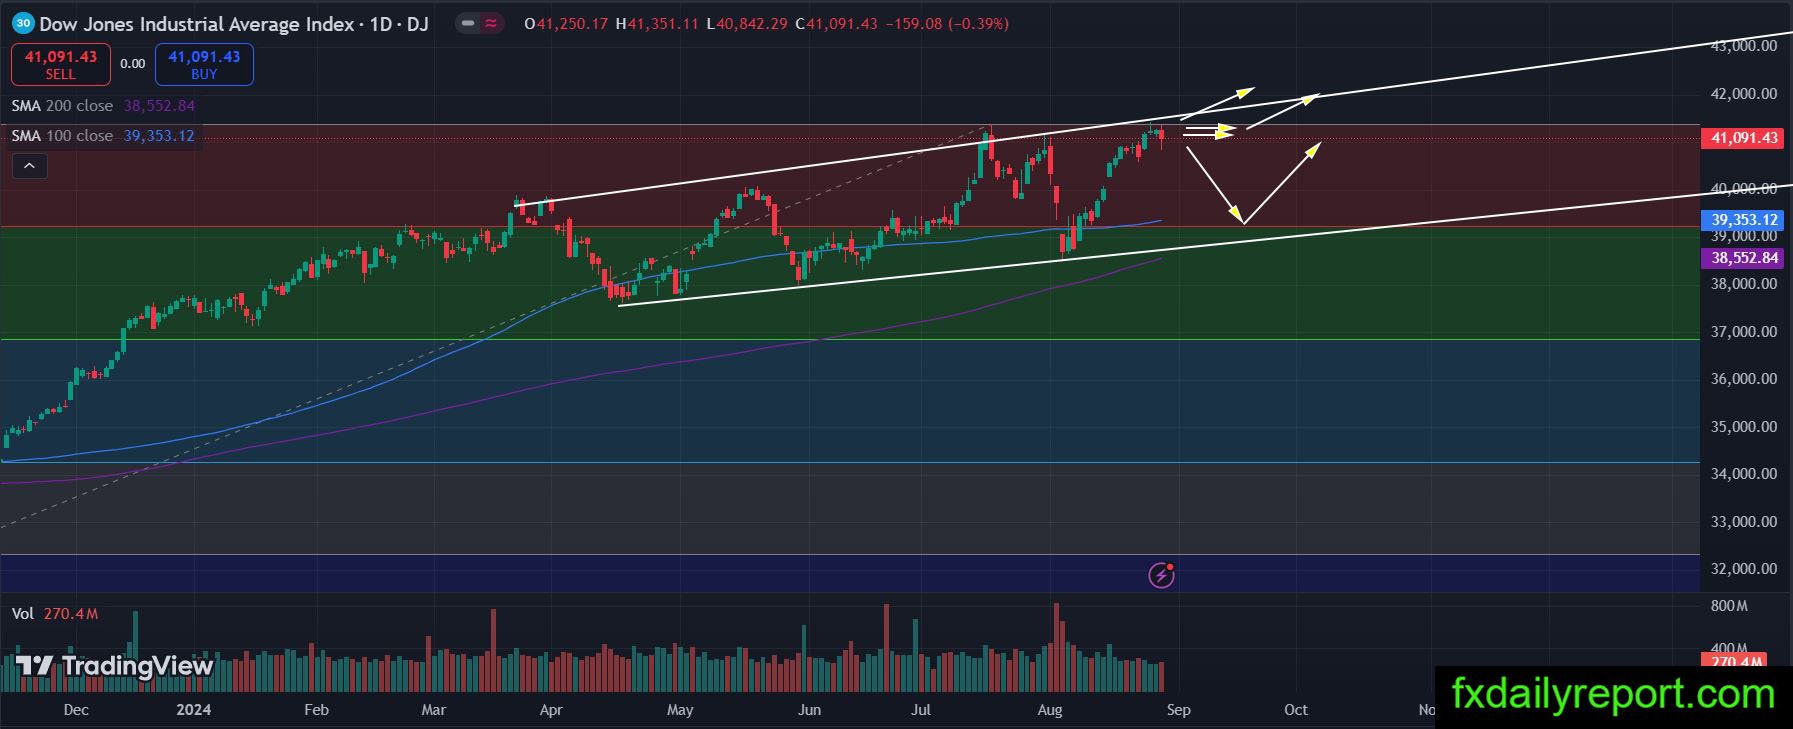1793x729 pixels.
Task: Click the Mar label on the time axis
Action: pos(434,710)
